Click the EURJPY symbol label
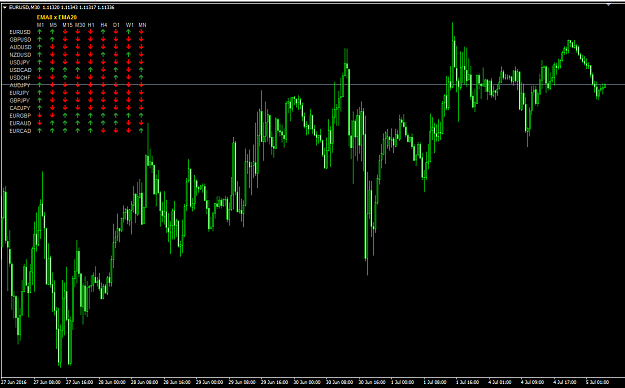This screenshot has height=388, width=625. [20, 93]
